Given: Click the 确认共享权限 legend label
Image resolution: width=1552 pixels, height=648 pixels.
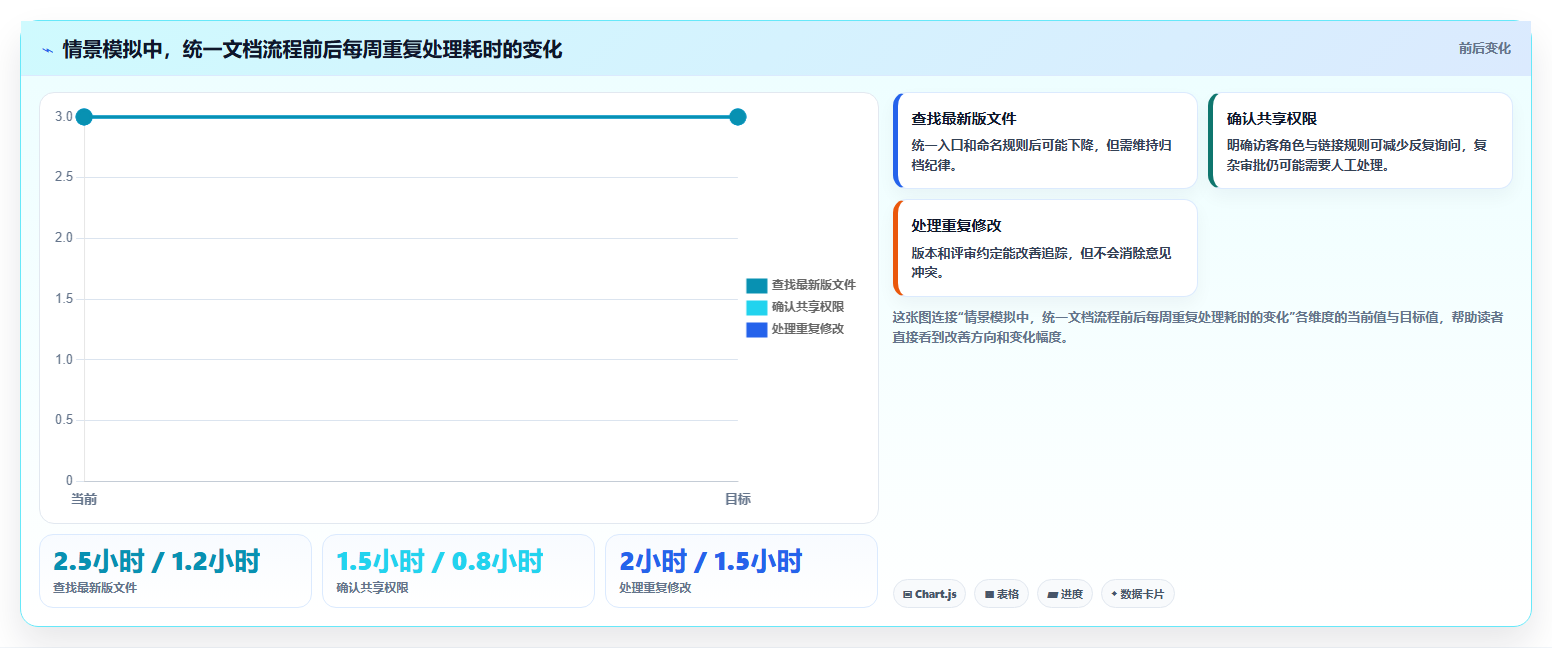Looking at the screenshot, I should point(808,307).
